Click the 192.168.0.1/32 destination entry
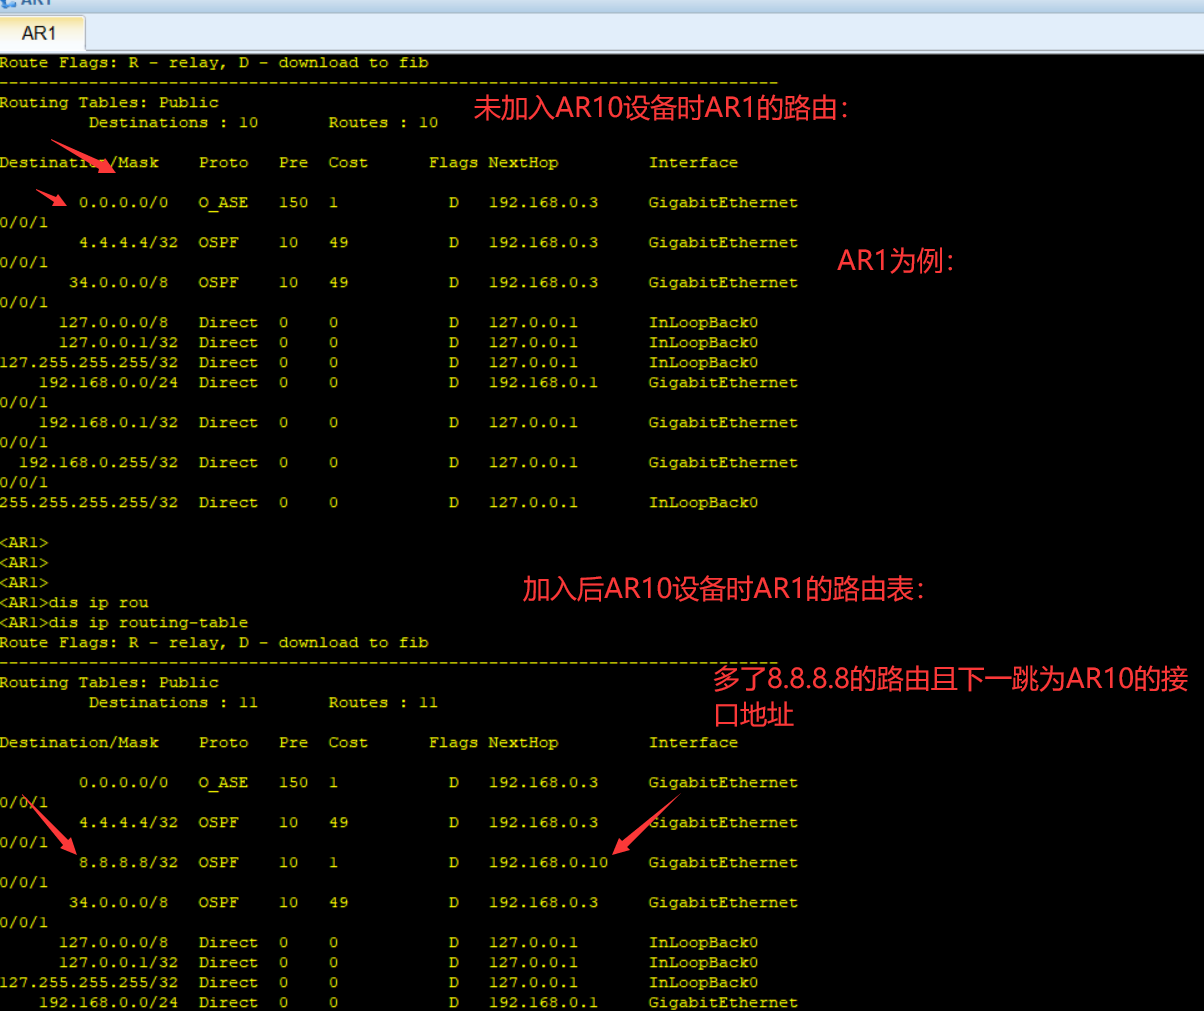 tap(108, 422)
